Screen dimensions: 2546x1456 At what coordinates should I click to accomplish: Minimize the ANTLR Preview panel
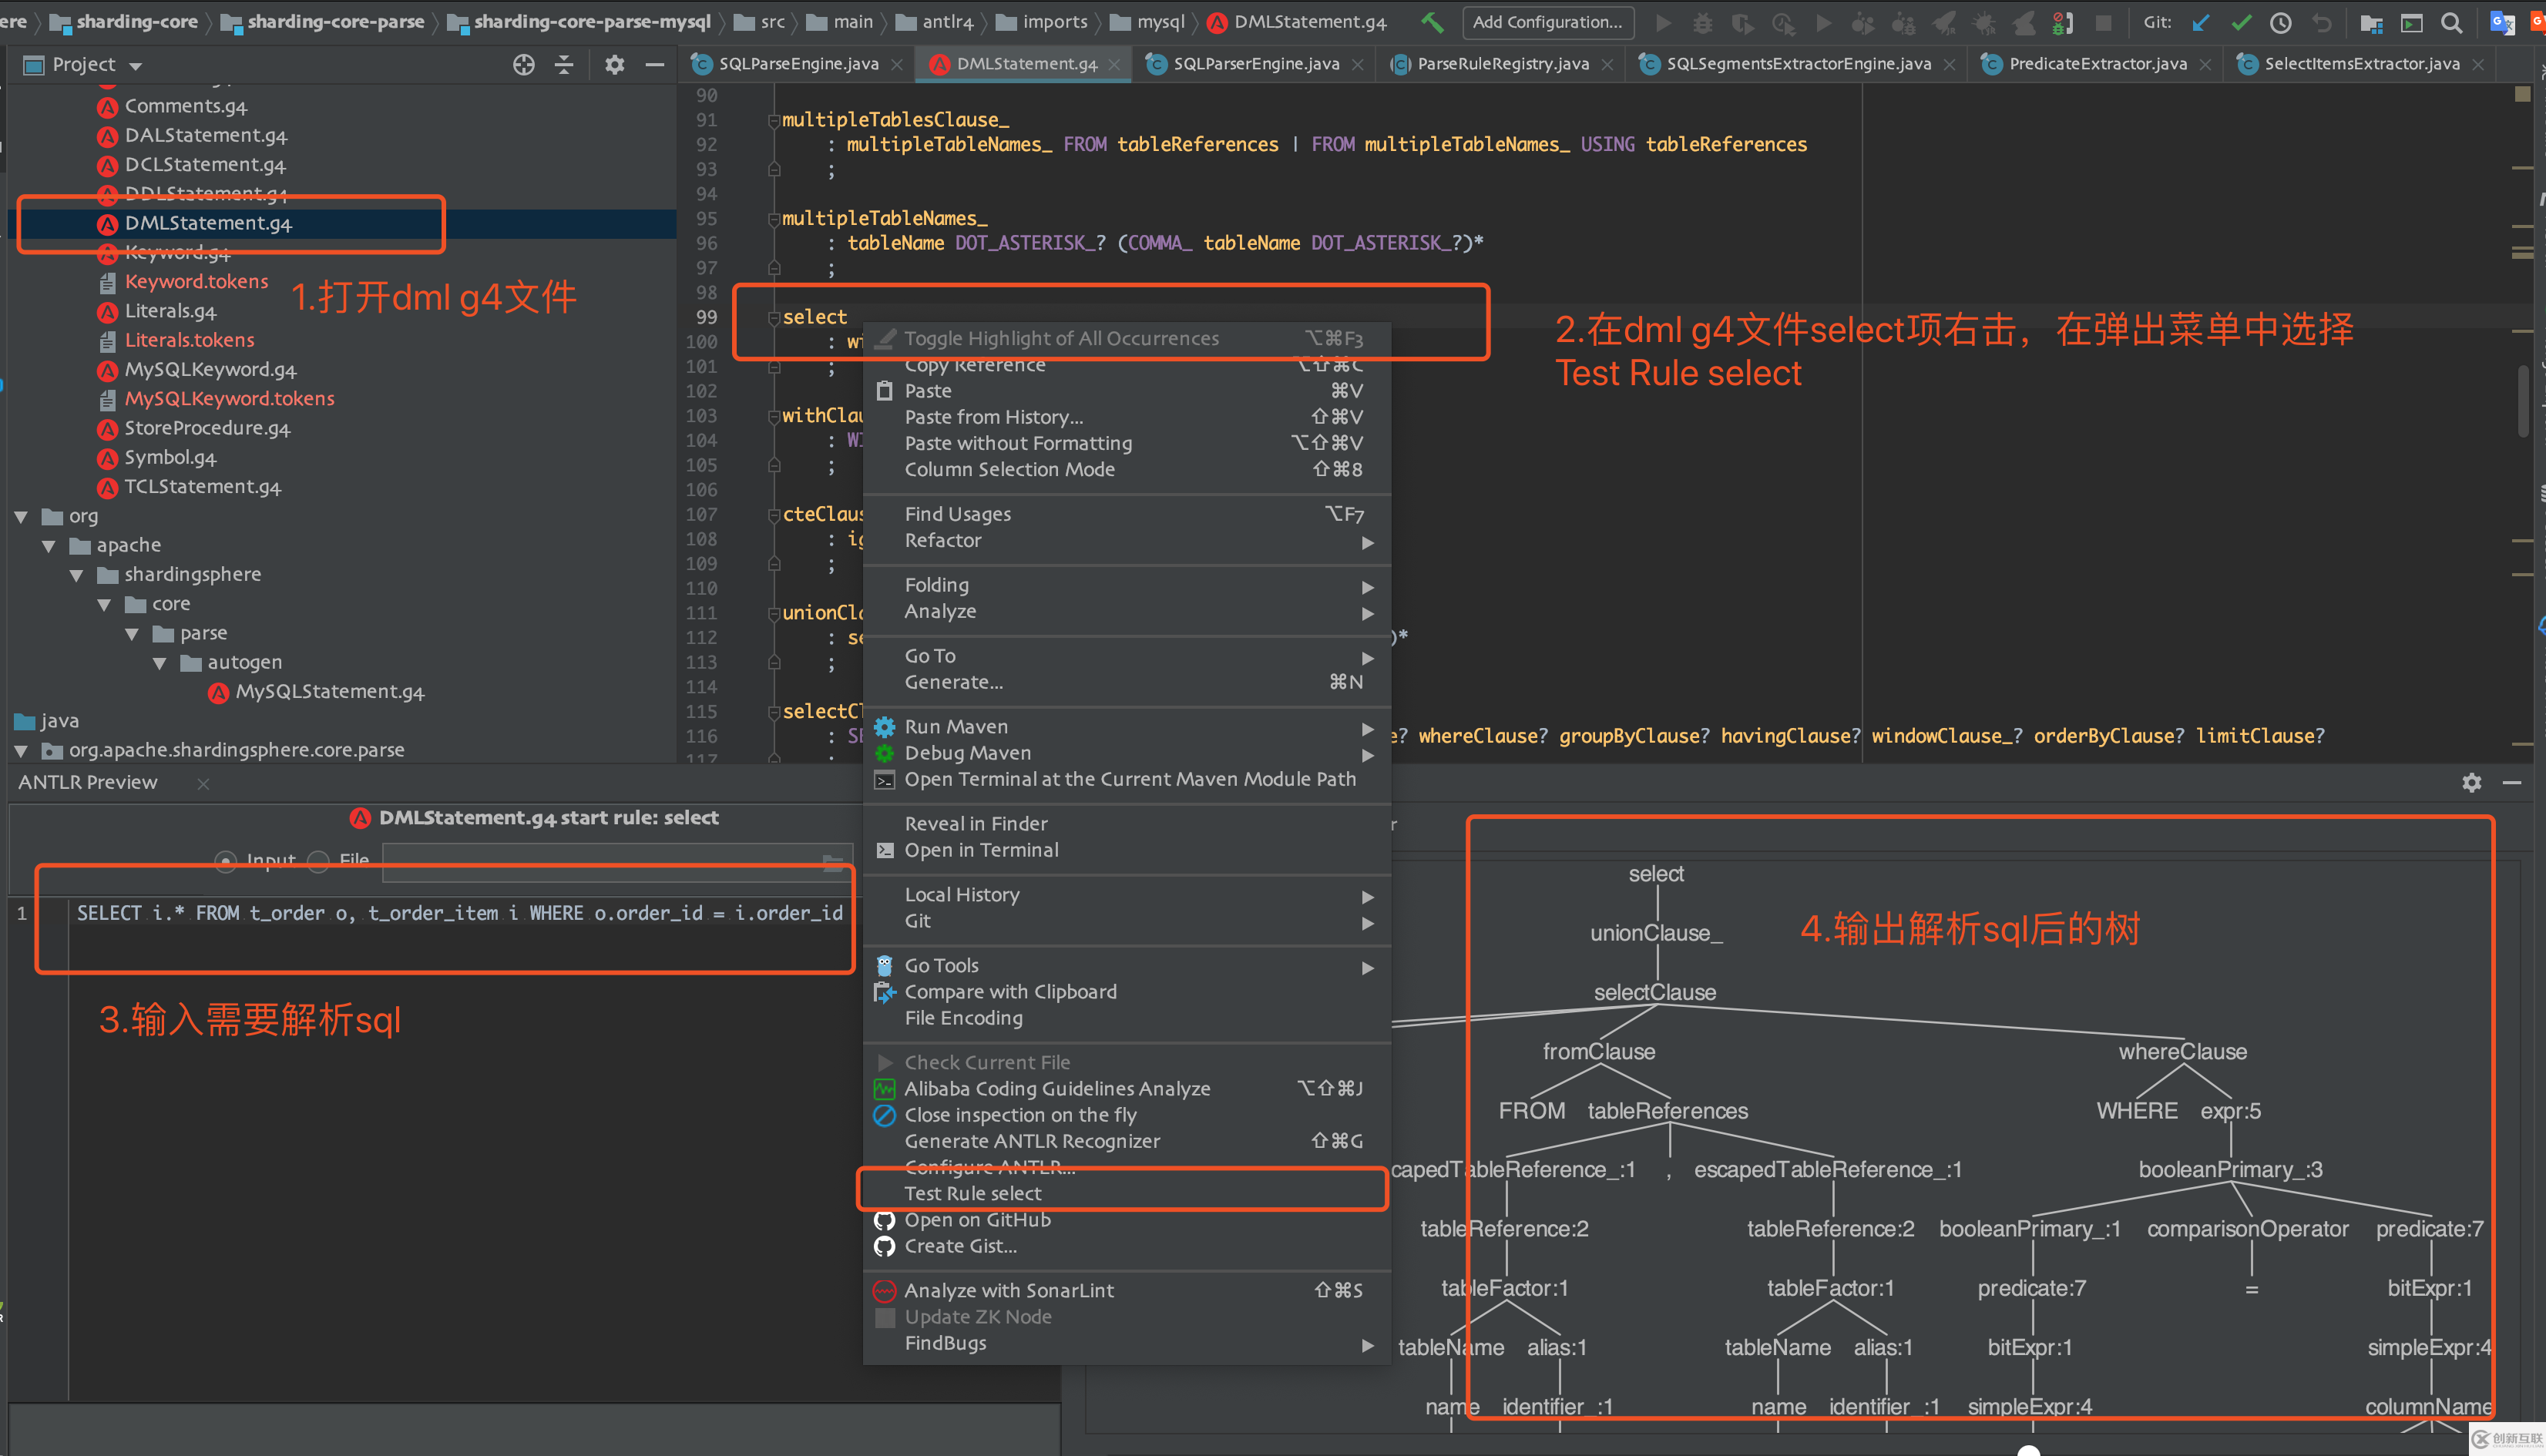tap(2512, 783)
